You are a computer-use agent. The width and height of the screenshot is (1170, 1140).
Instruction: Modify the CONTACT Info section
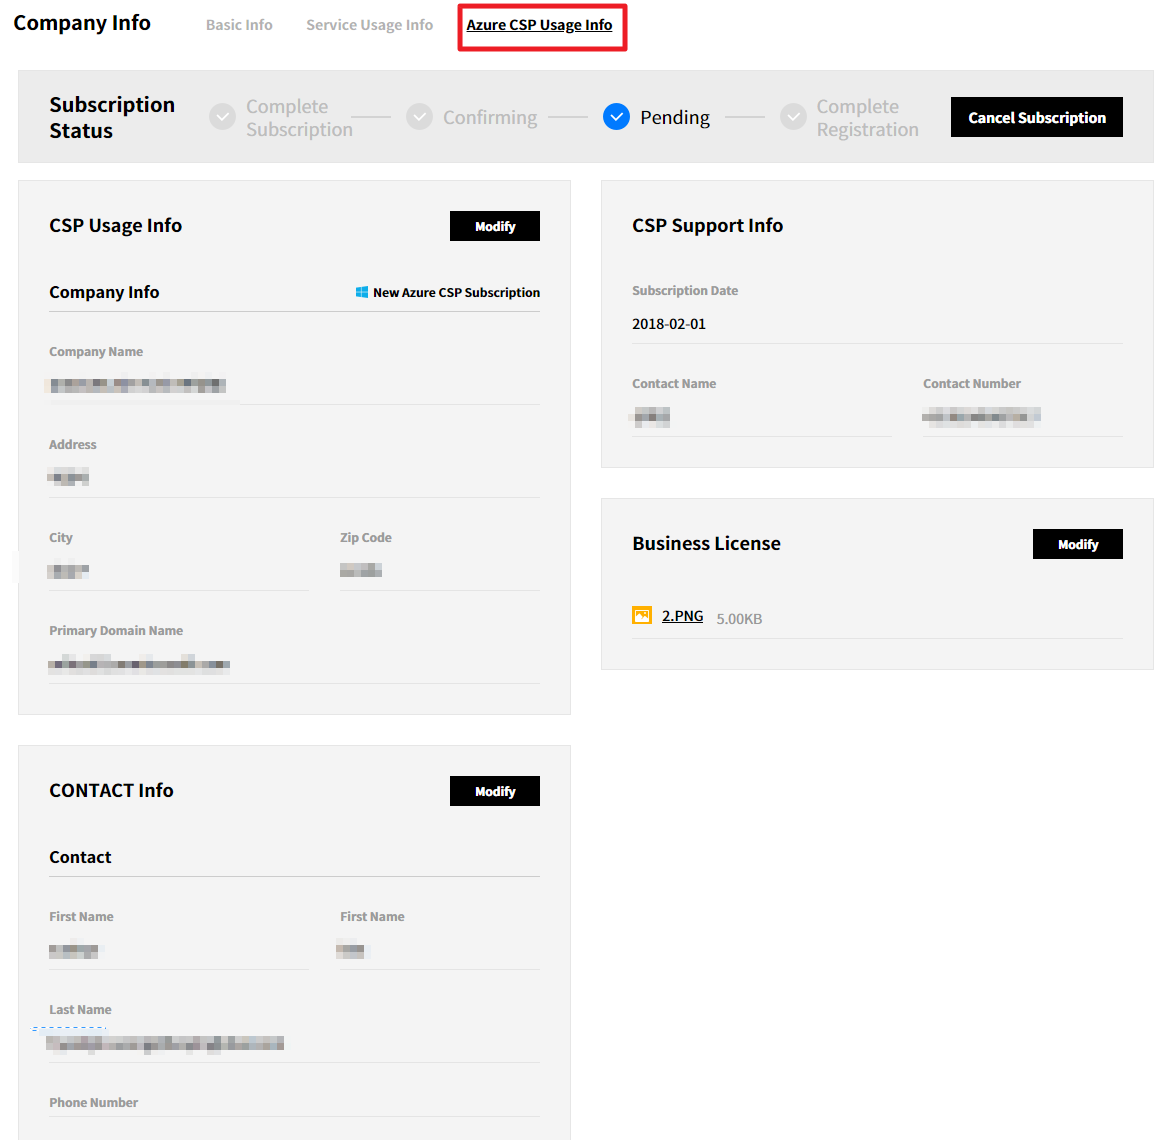click(x=494, y=791)
